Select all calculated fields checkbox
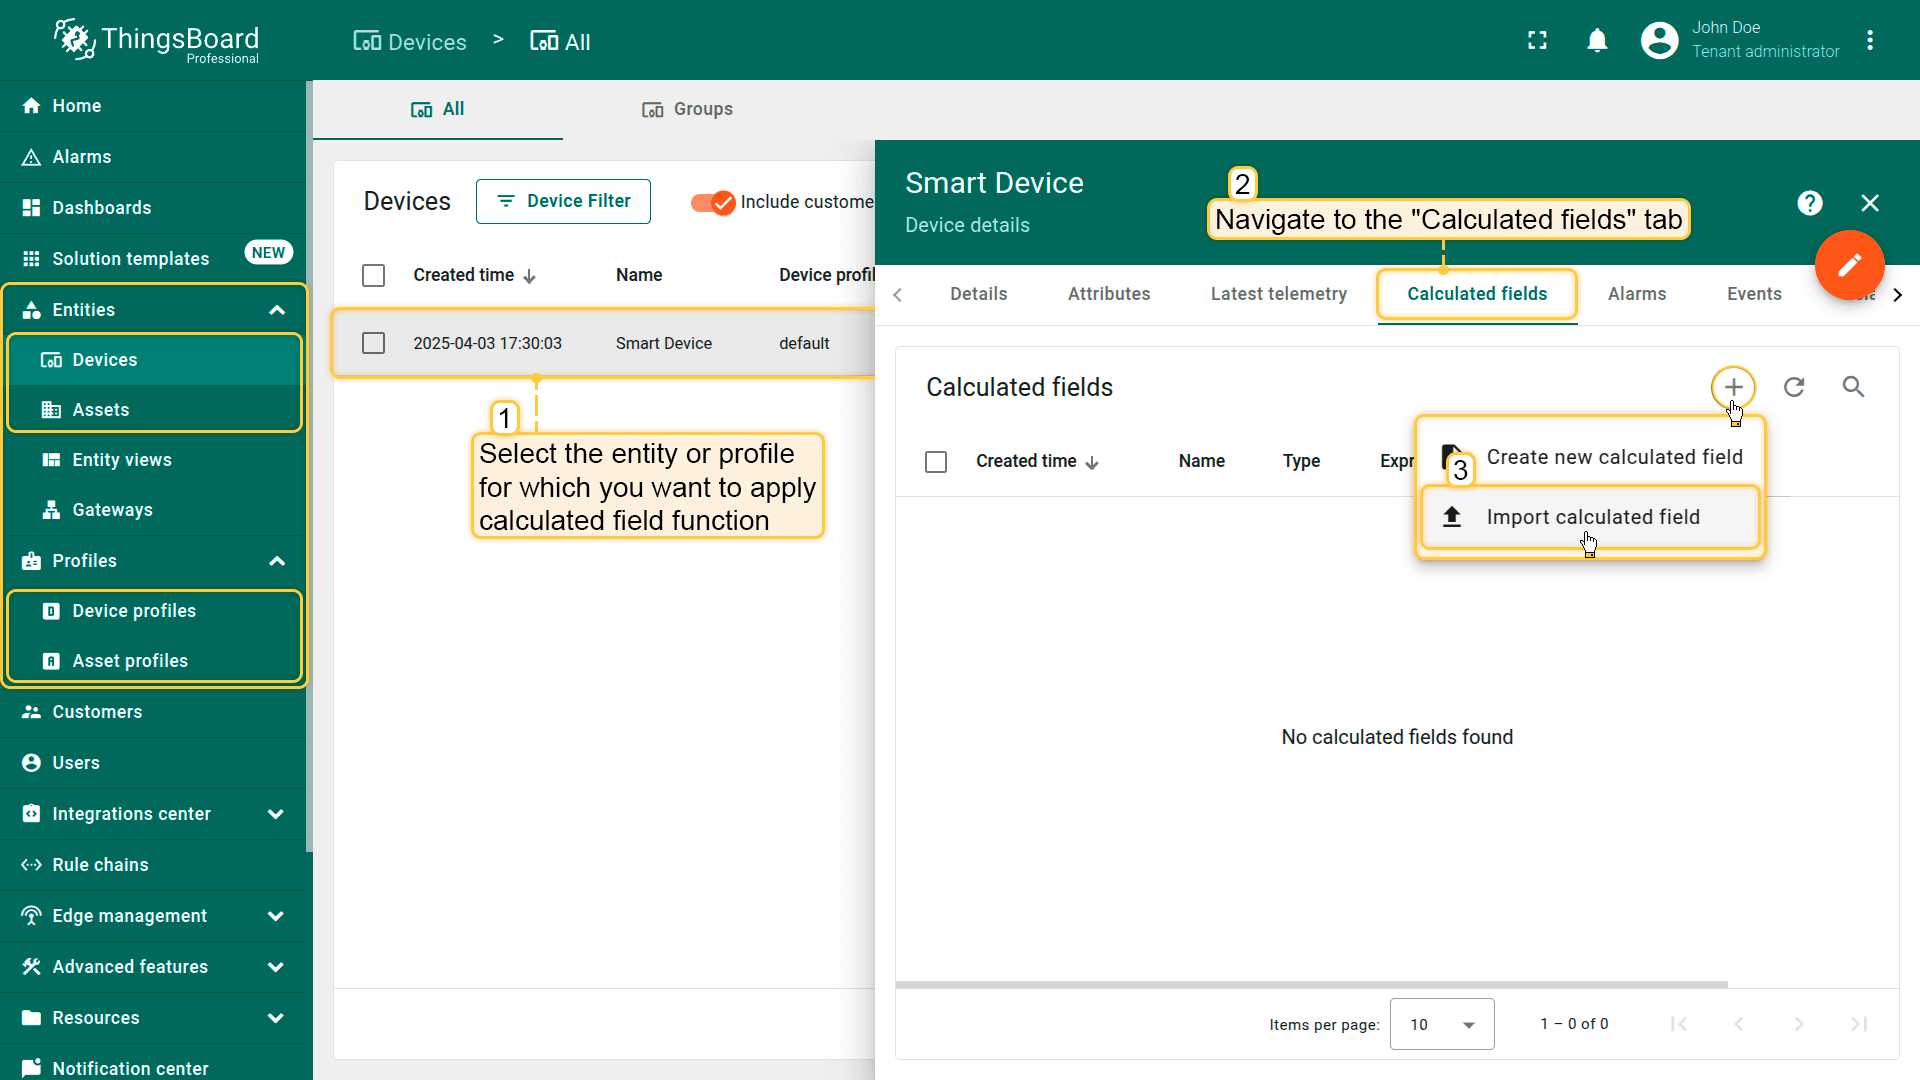Viewport: 1920px width, 1080px height. coord(936,462)
